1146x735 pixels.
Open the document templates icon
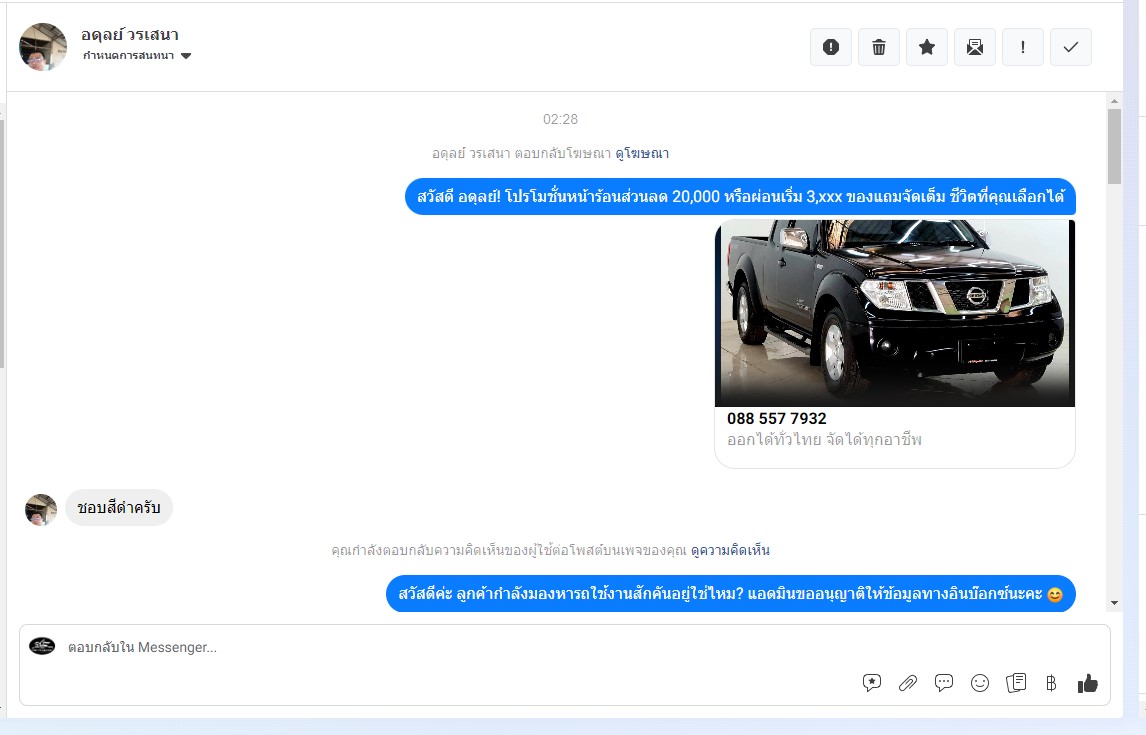[x=1016, y=683]
